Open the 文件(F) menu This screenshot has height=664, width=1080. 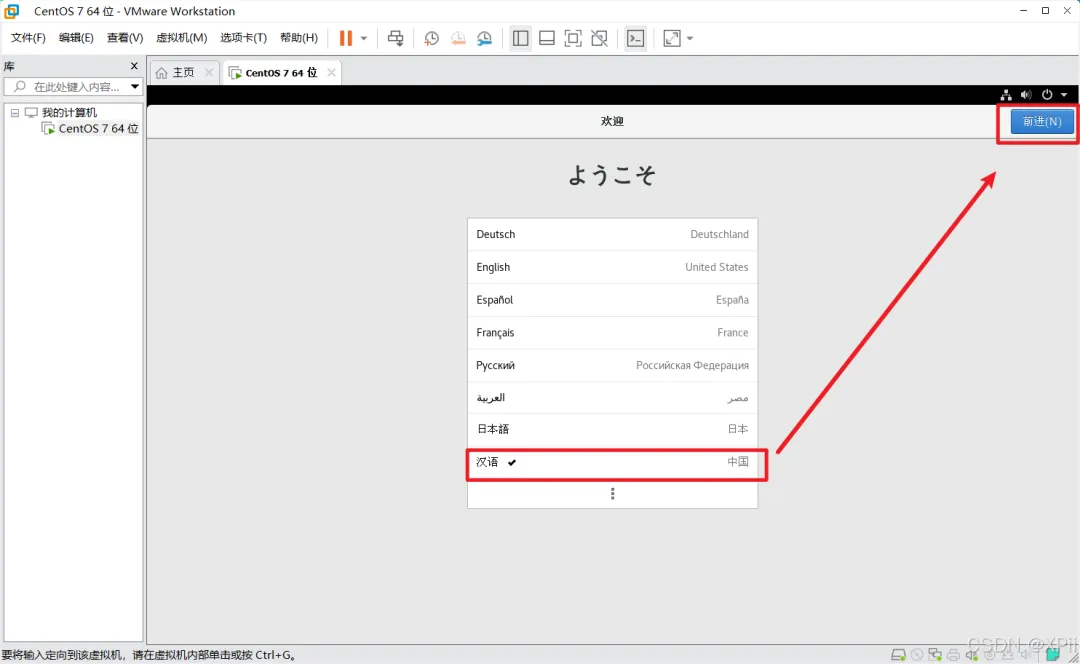[x=28, y=38]
